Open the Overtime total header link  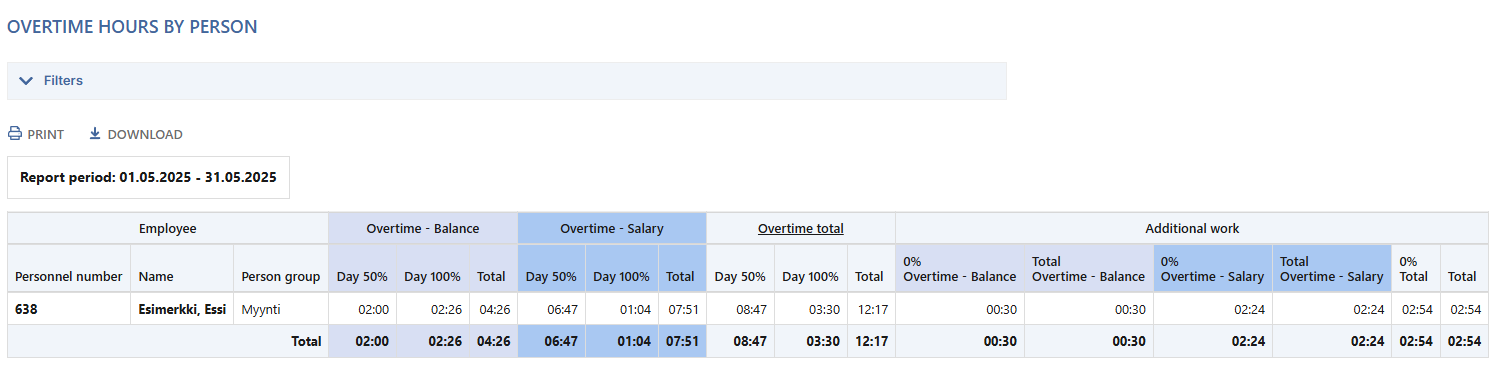pyautogui.click(x=801, y=228)
